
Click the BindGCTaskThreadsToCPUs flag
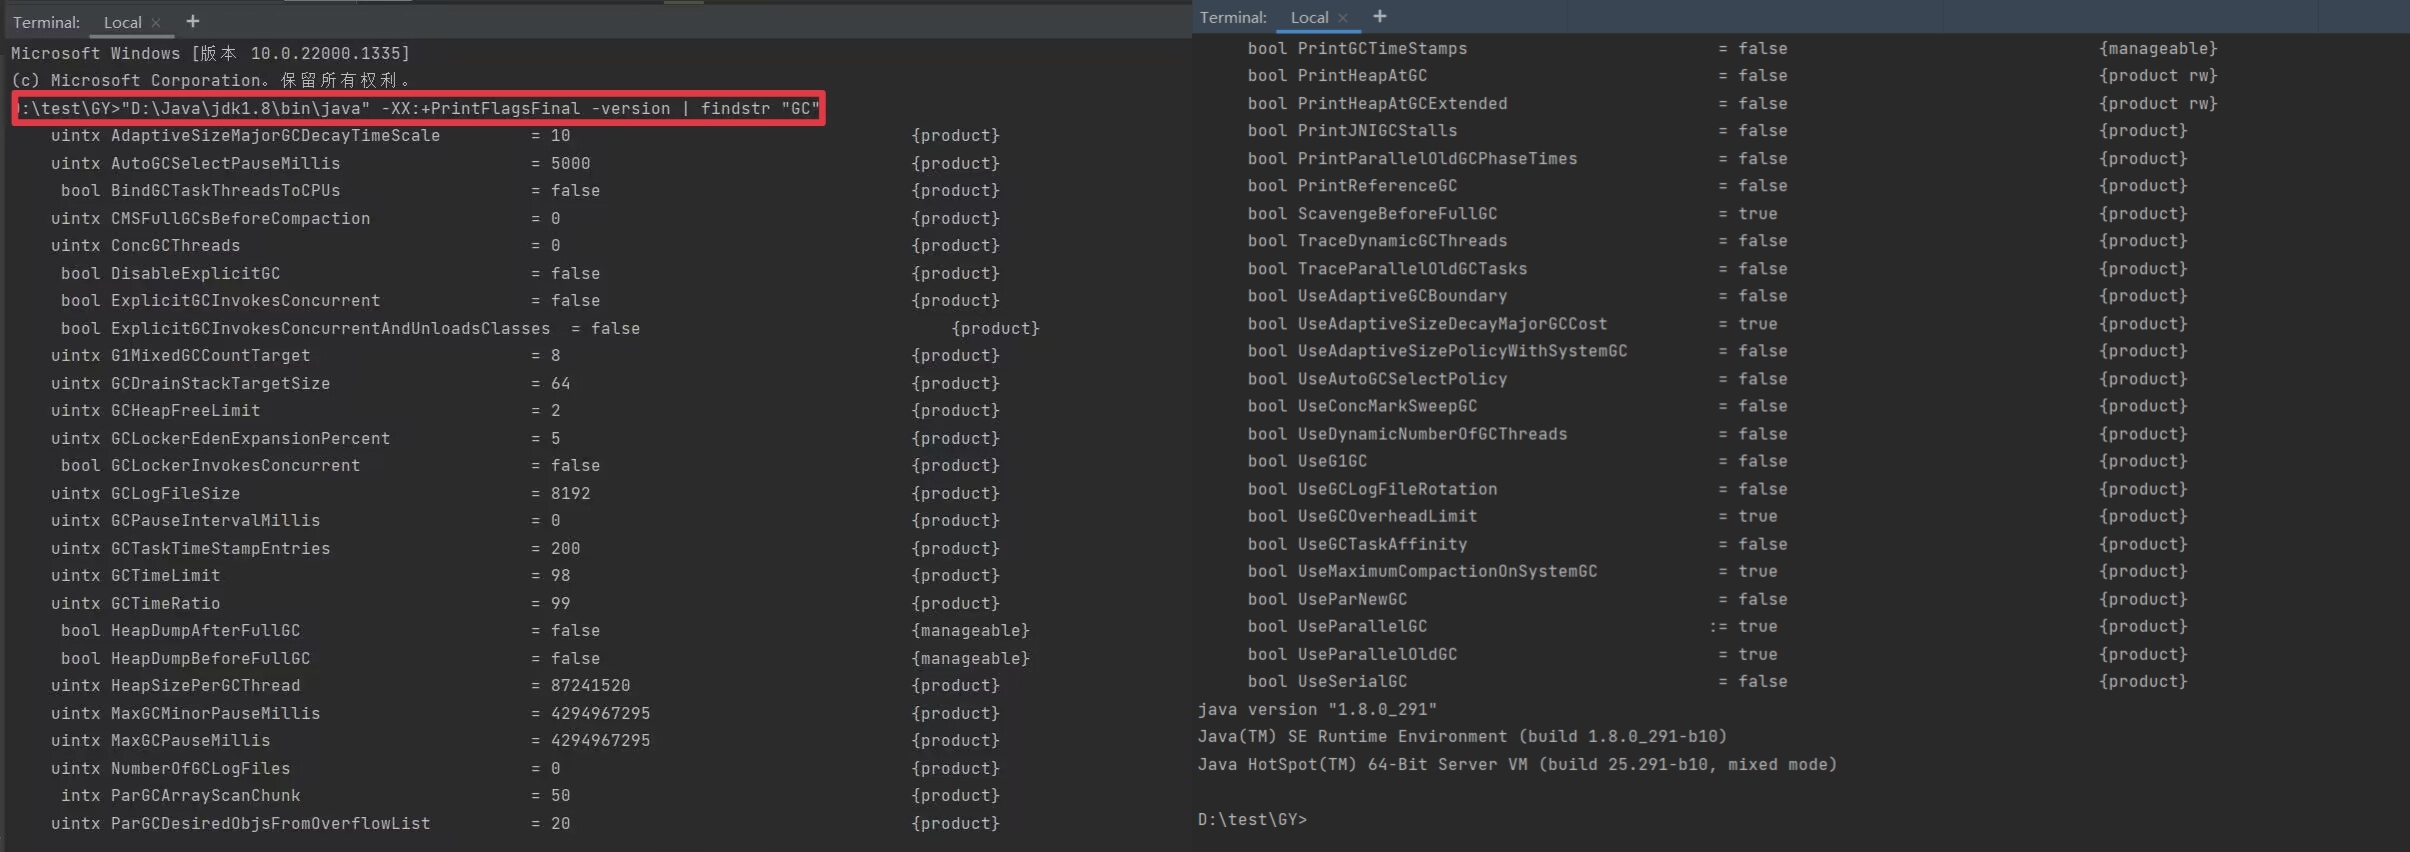point(225,190)
